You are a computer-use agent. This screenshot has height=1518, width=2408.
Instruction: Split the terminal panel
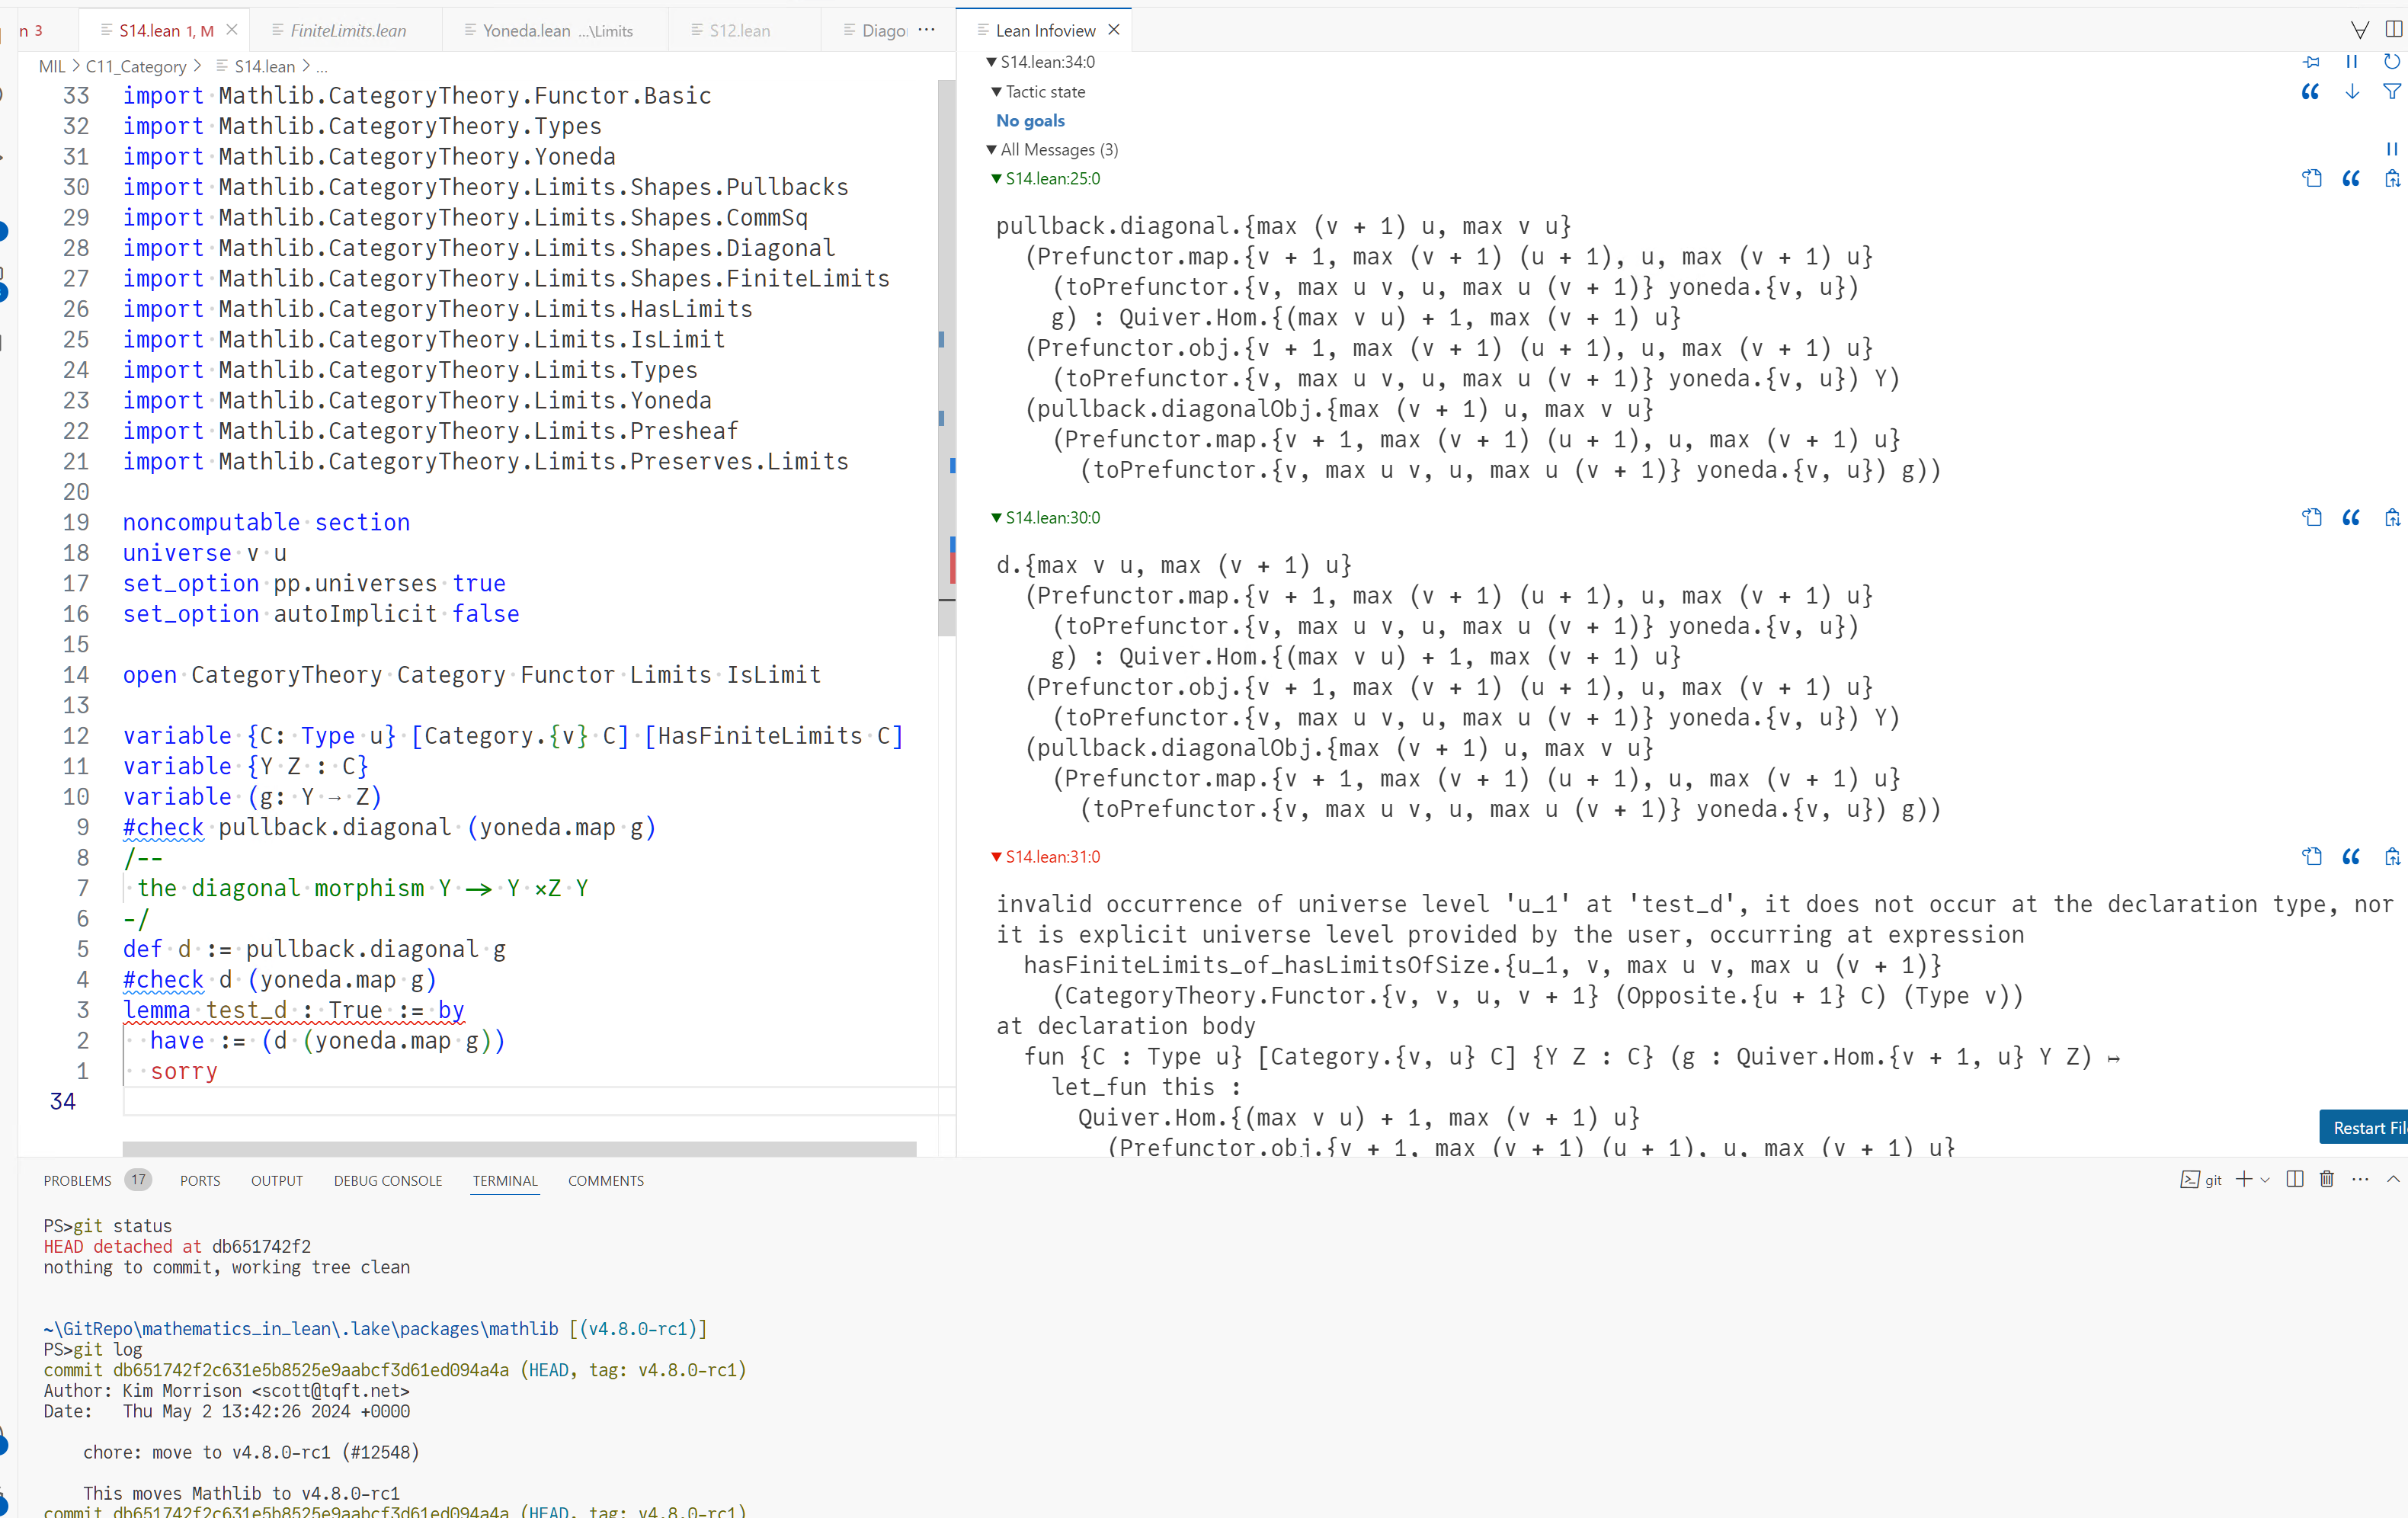[x=2295, y=1179]
